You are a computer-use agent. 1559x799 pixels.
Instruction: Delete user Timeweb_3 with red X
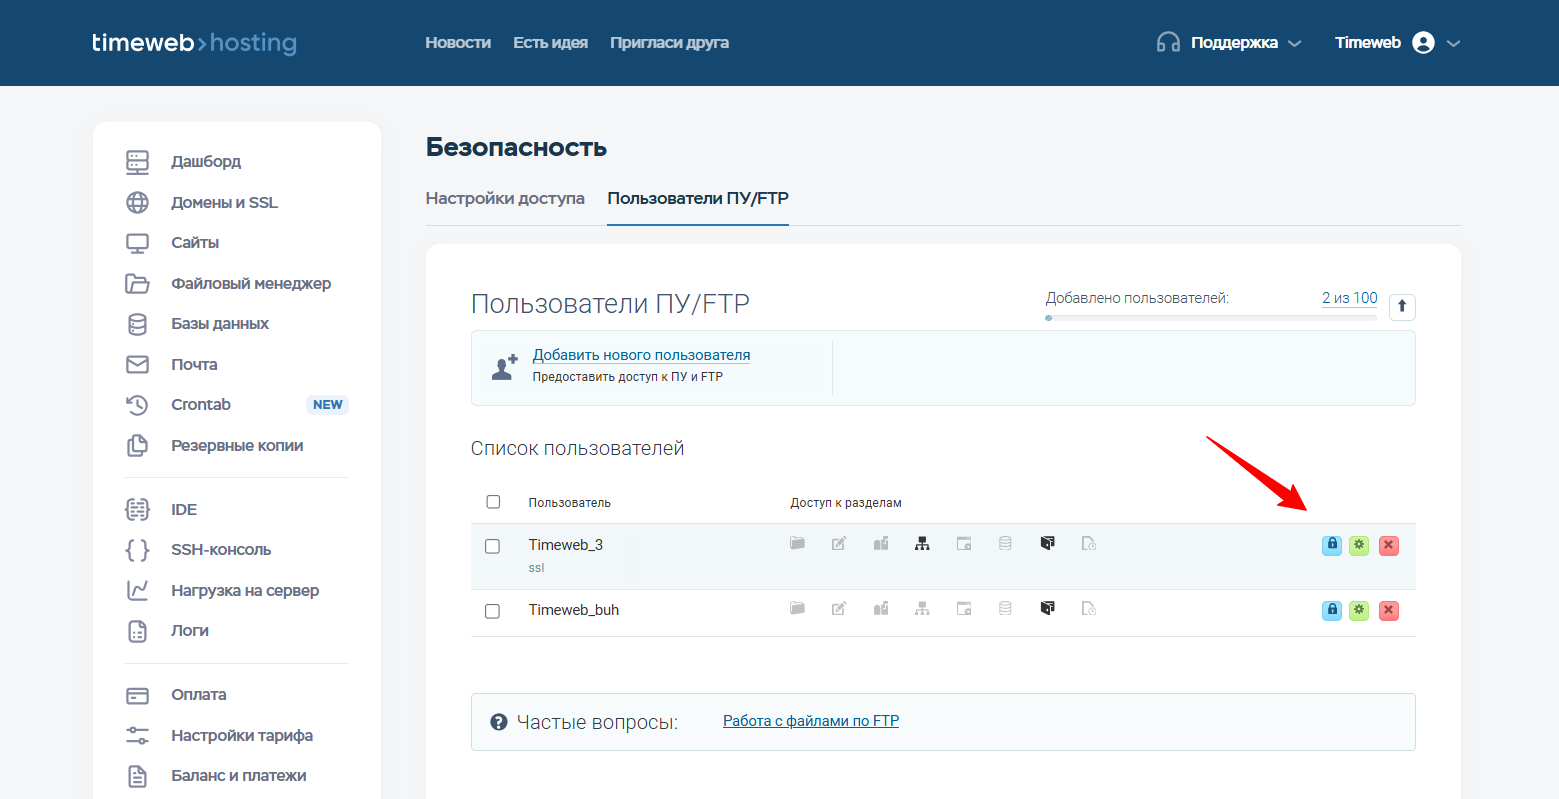coord(1388,545)
